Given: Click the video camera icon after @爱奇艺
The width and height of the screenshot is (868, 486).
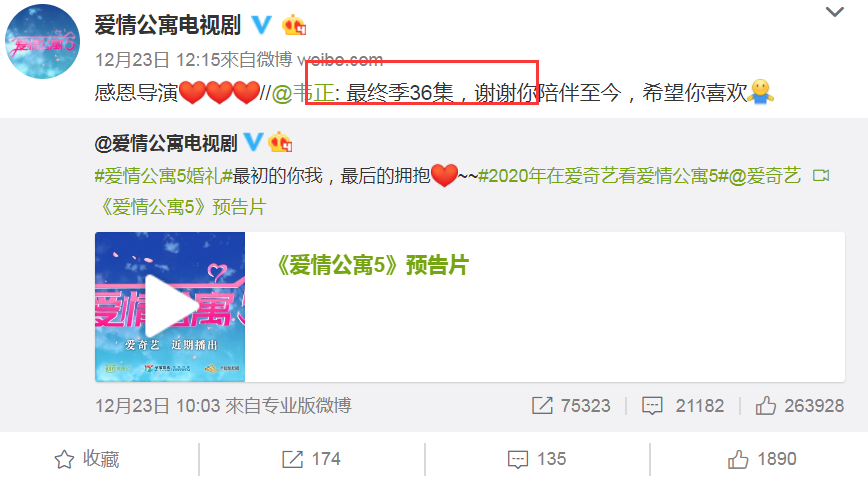Looking at the screenshot, I should coord(821,176).
